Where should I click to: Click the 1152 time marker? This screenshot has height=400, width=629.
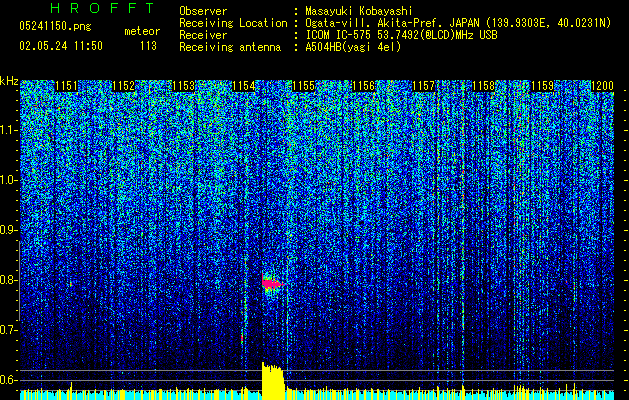click(124, 86)
